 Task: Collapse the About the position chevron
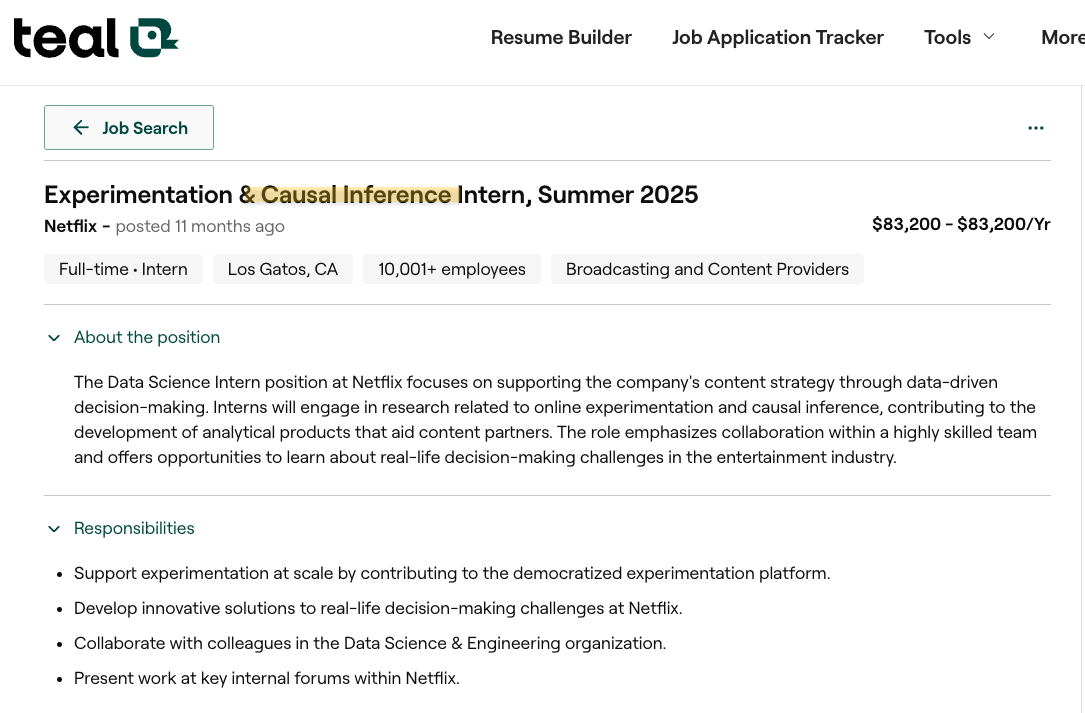pyautogui.click(x=54, y=338)
